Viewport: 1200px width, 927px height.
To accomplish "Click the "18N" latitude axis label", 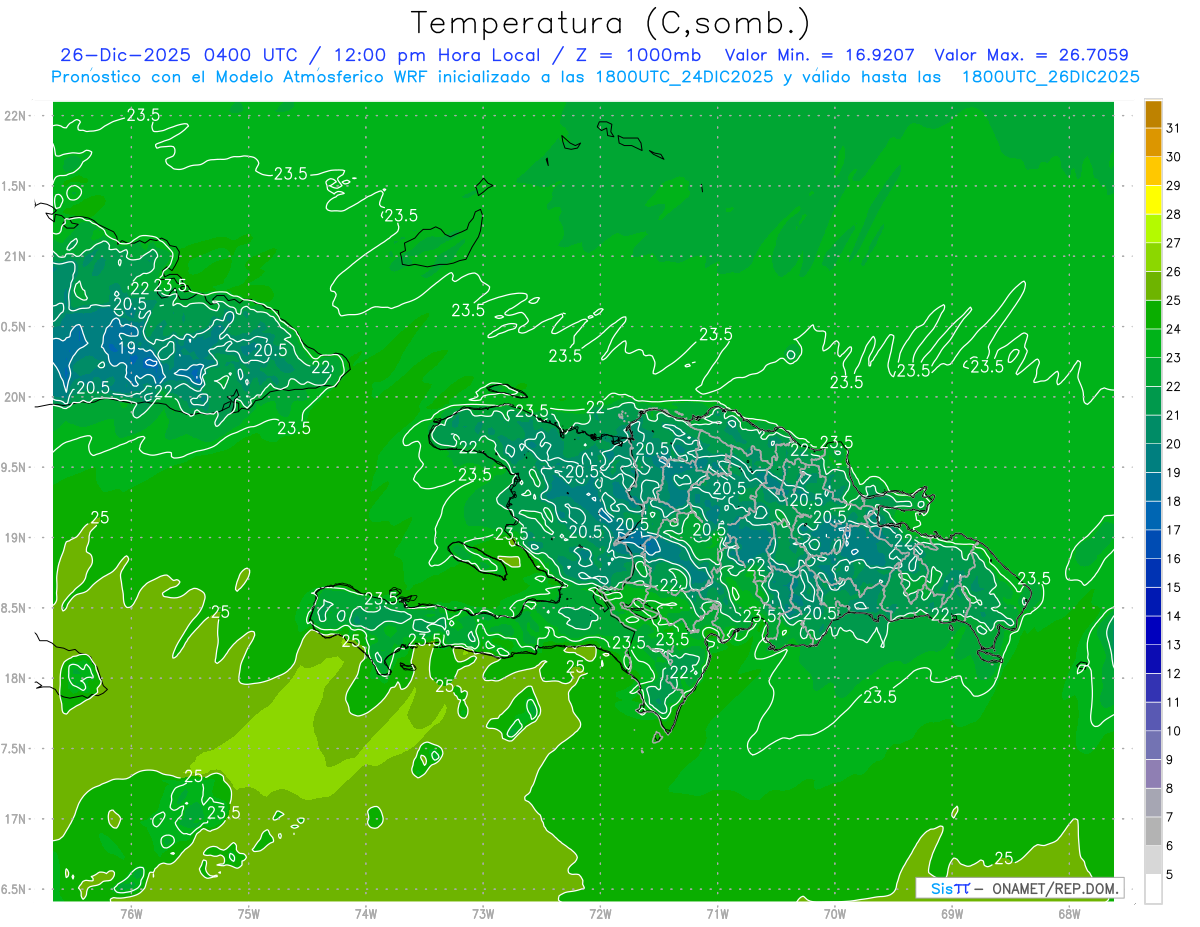I will tap(16, 678).
